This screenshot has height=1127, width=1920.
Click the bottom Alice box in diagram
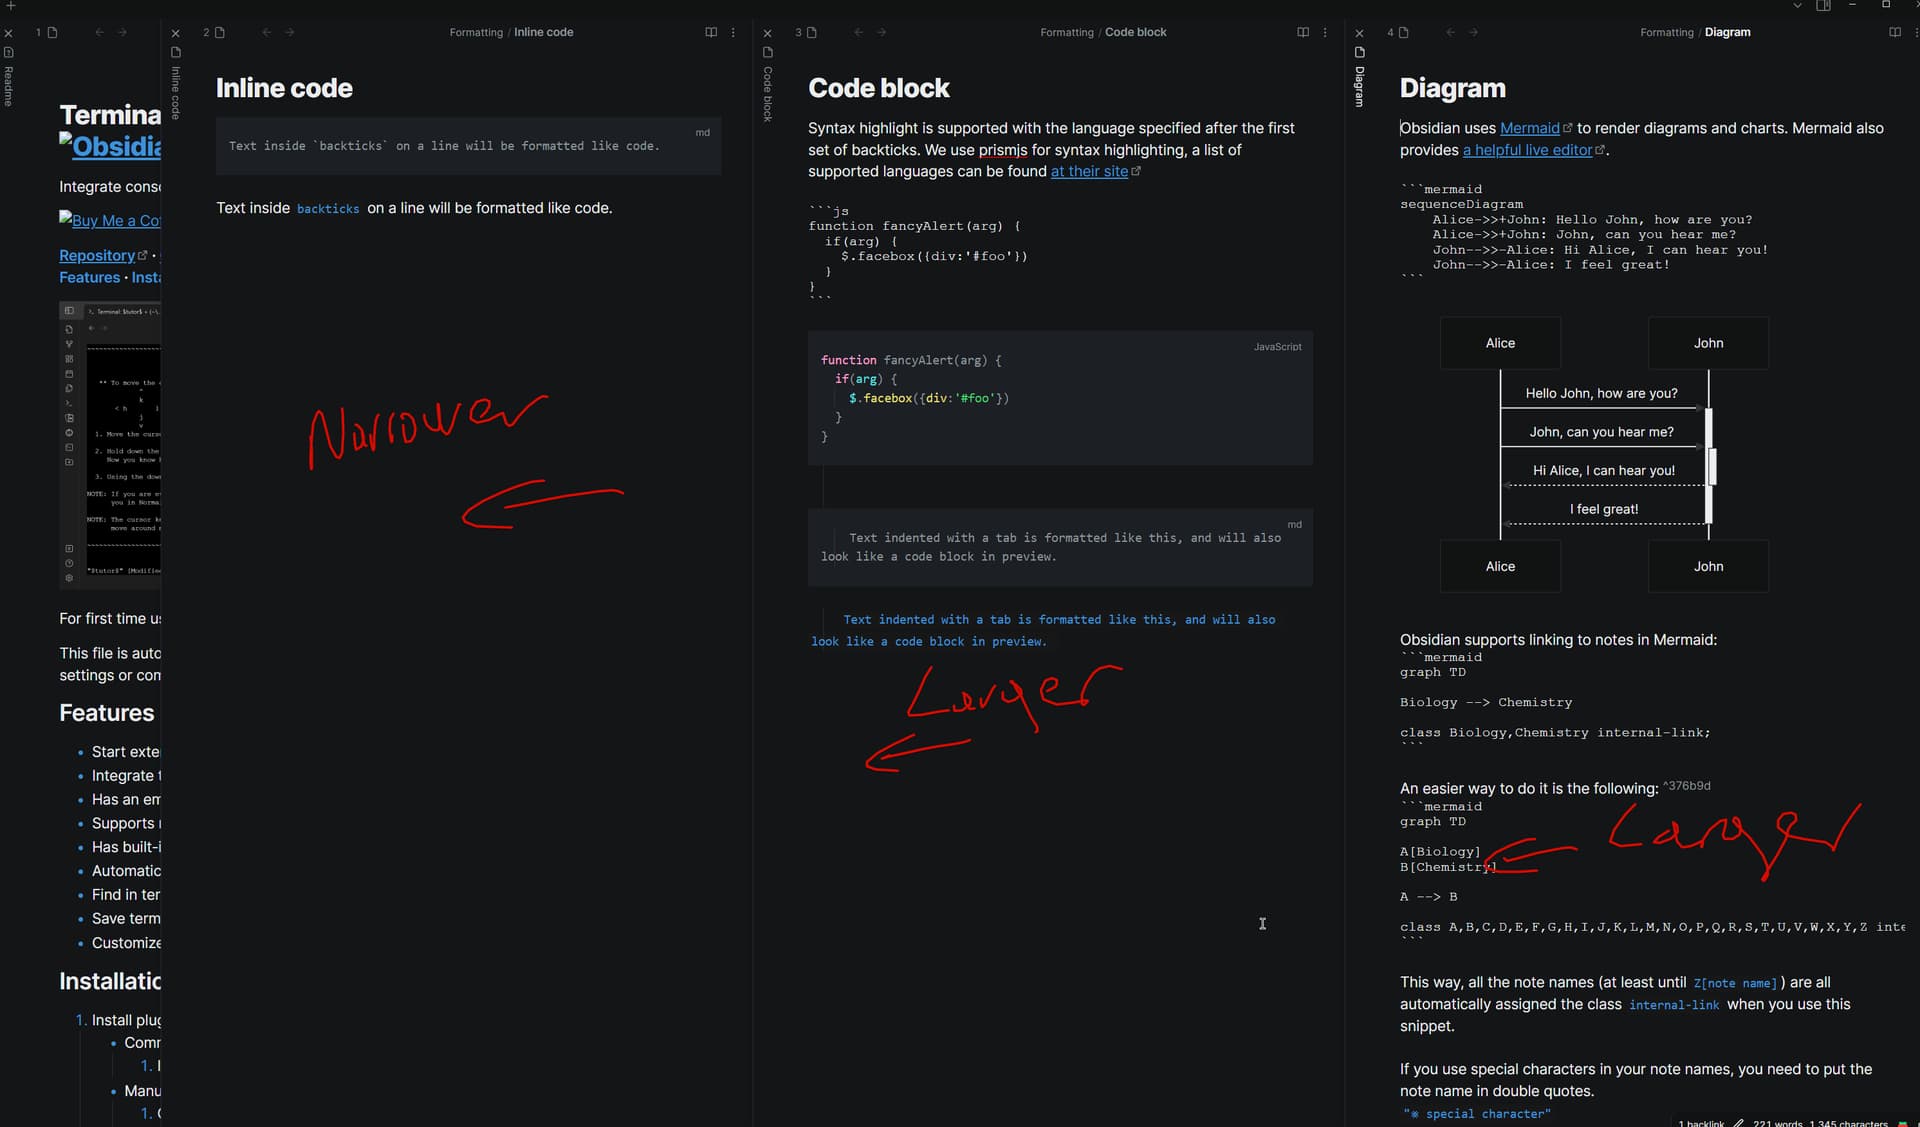[x=1500, y=566]
